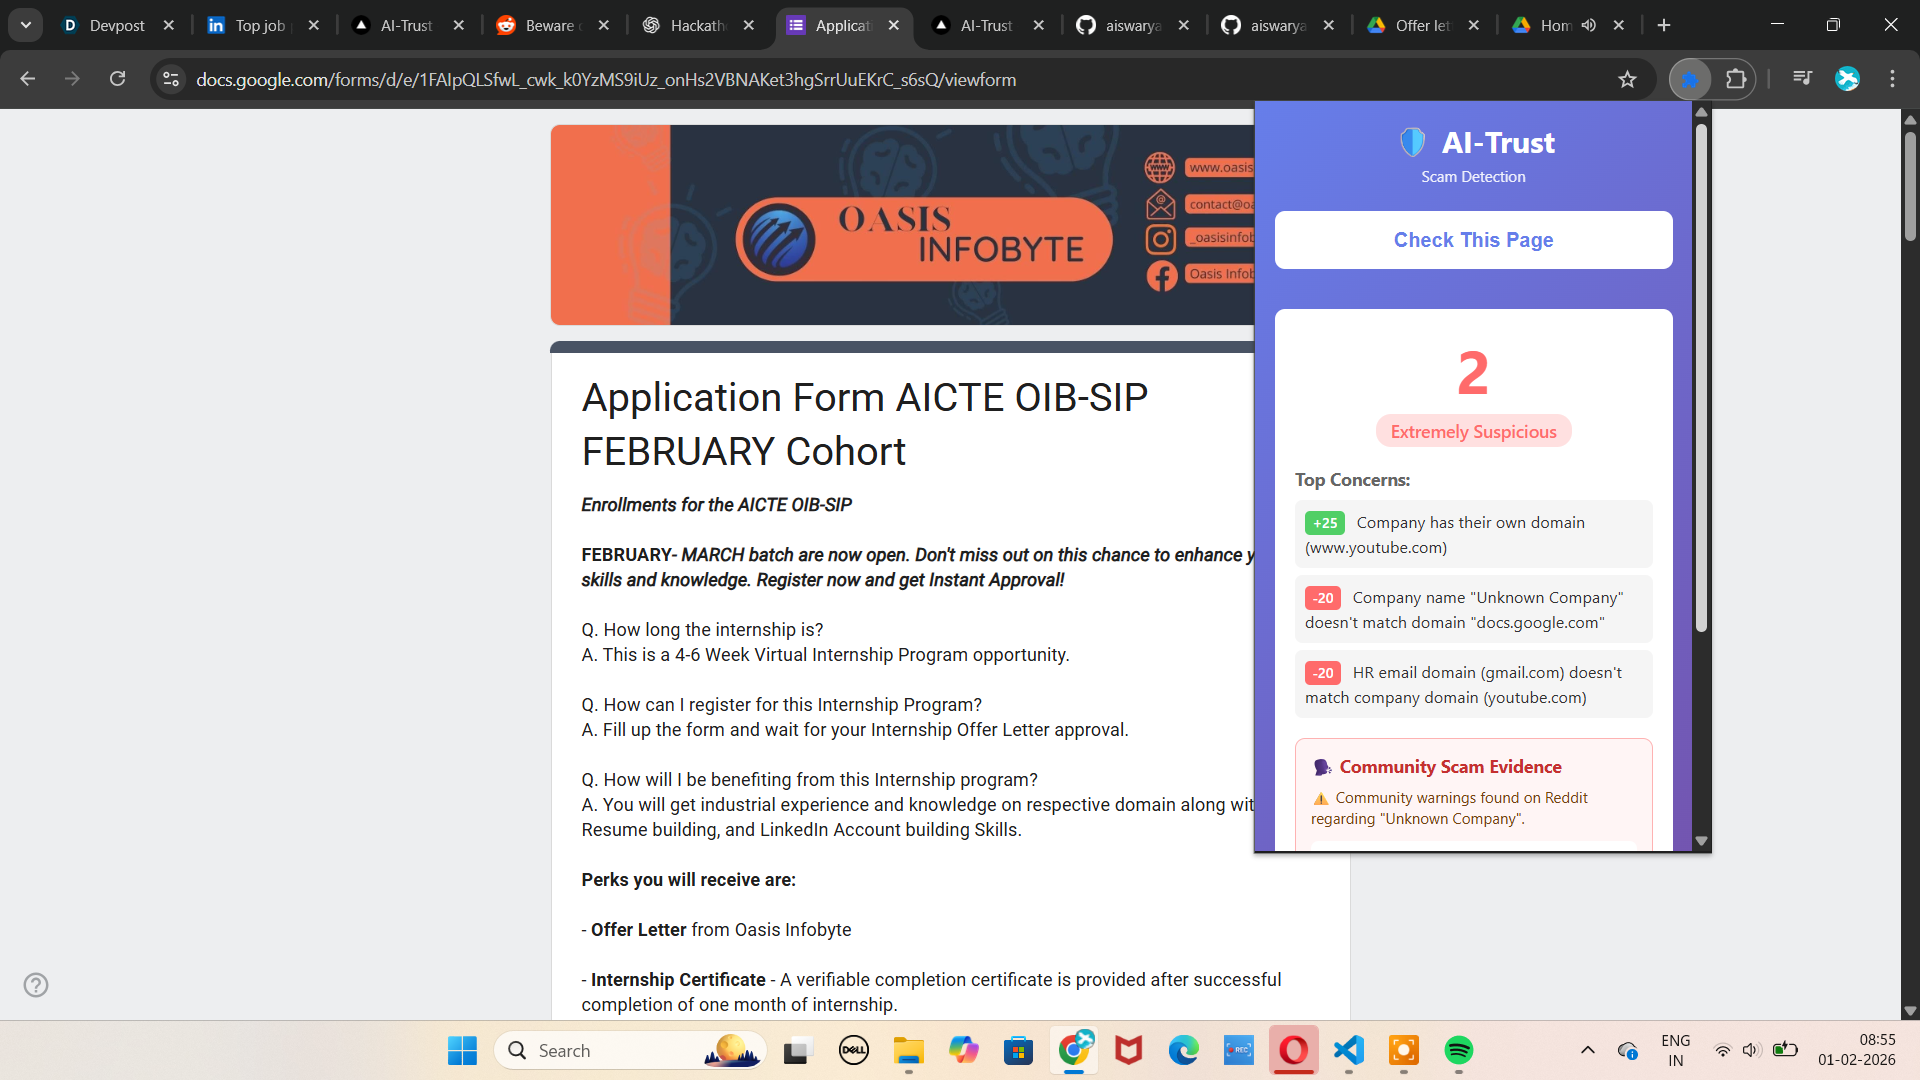Show hidden system tray icons chevron
This screenshot has width=1920, height=1080.
click(x=1587, y=1050)
